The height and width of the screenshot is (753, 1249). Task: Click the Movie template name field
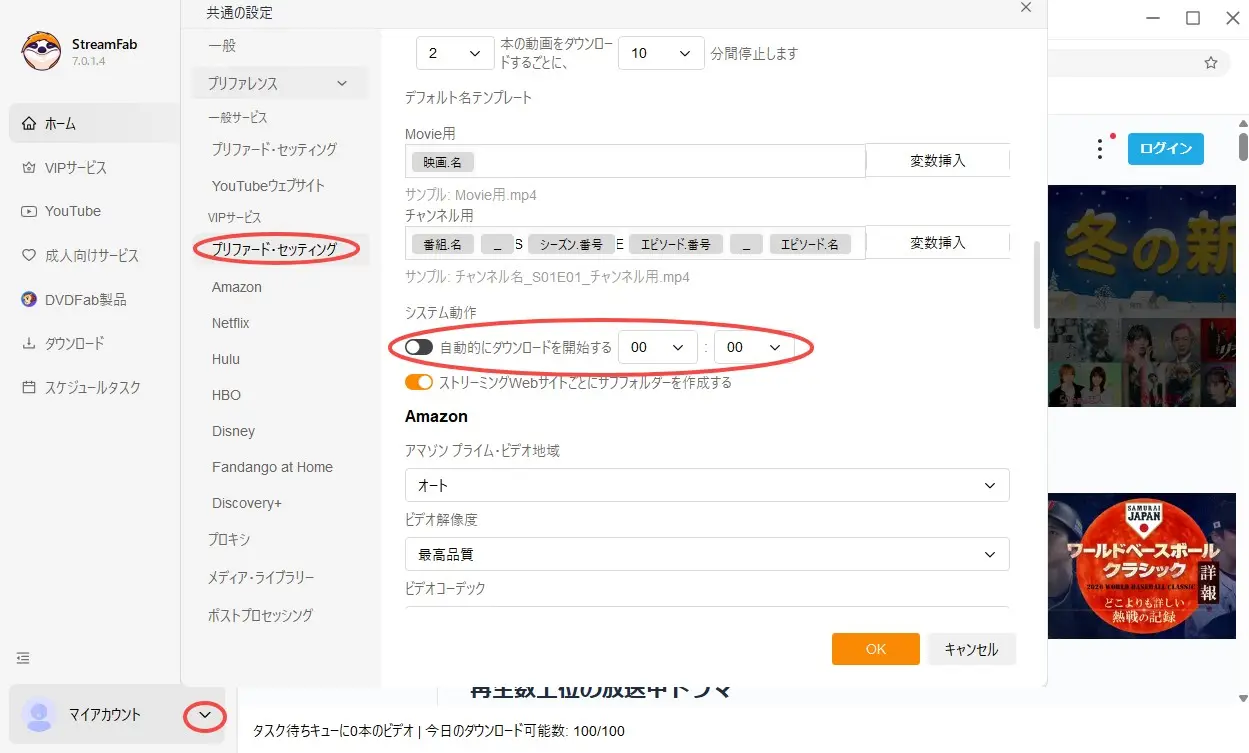point(635,161)
